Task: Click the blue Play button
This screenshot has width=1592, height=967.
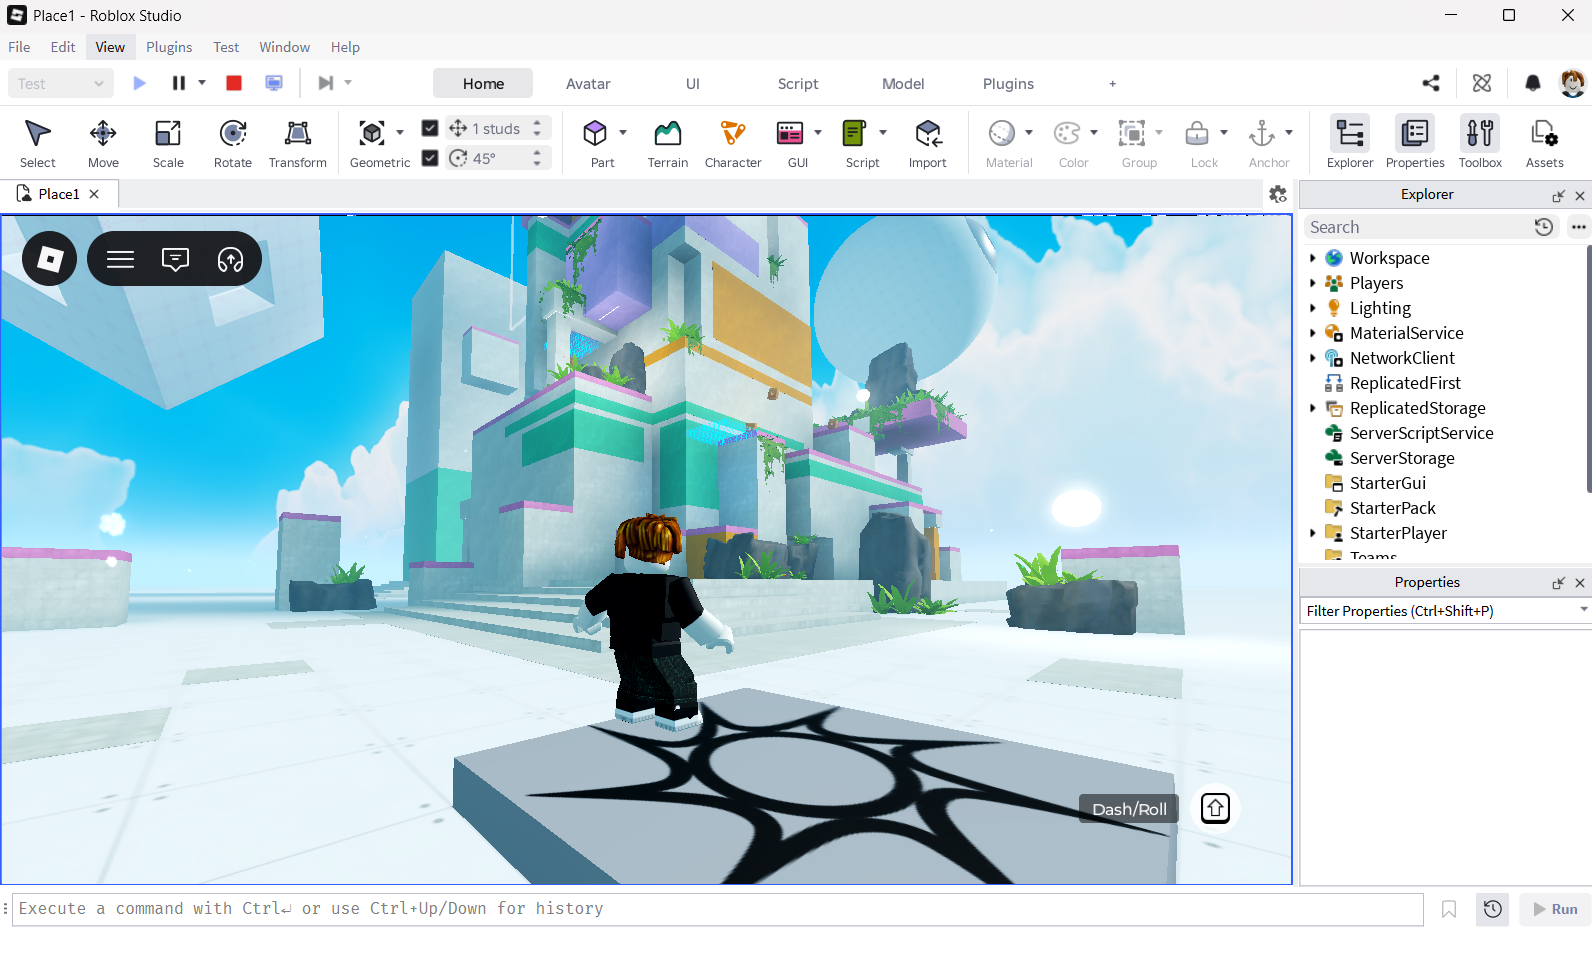Action: click(140, 83)
